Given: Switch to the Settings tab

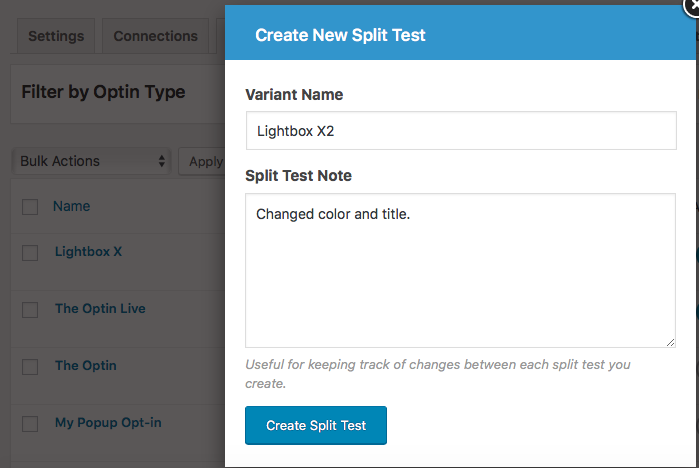Looking at the screenshot, I should coord(56,36).
